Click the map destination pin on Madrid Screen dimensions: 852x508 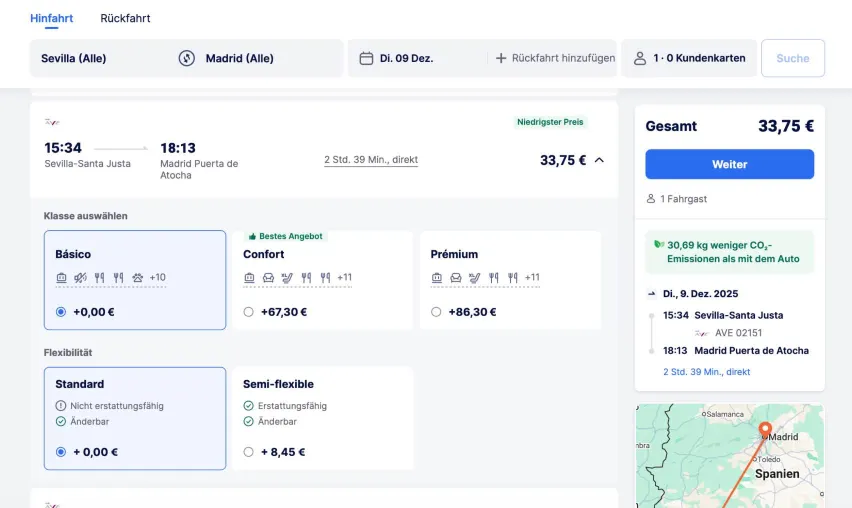pos(765,430)
